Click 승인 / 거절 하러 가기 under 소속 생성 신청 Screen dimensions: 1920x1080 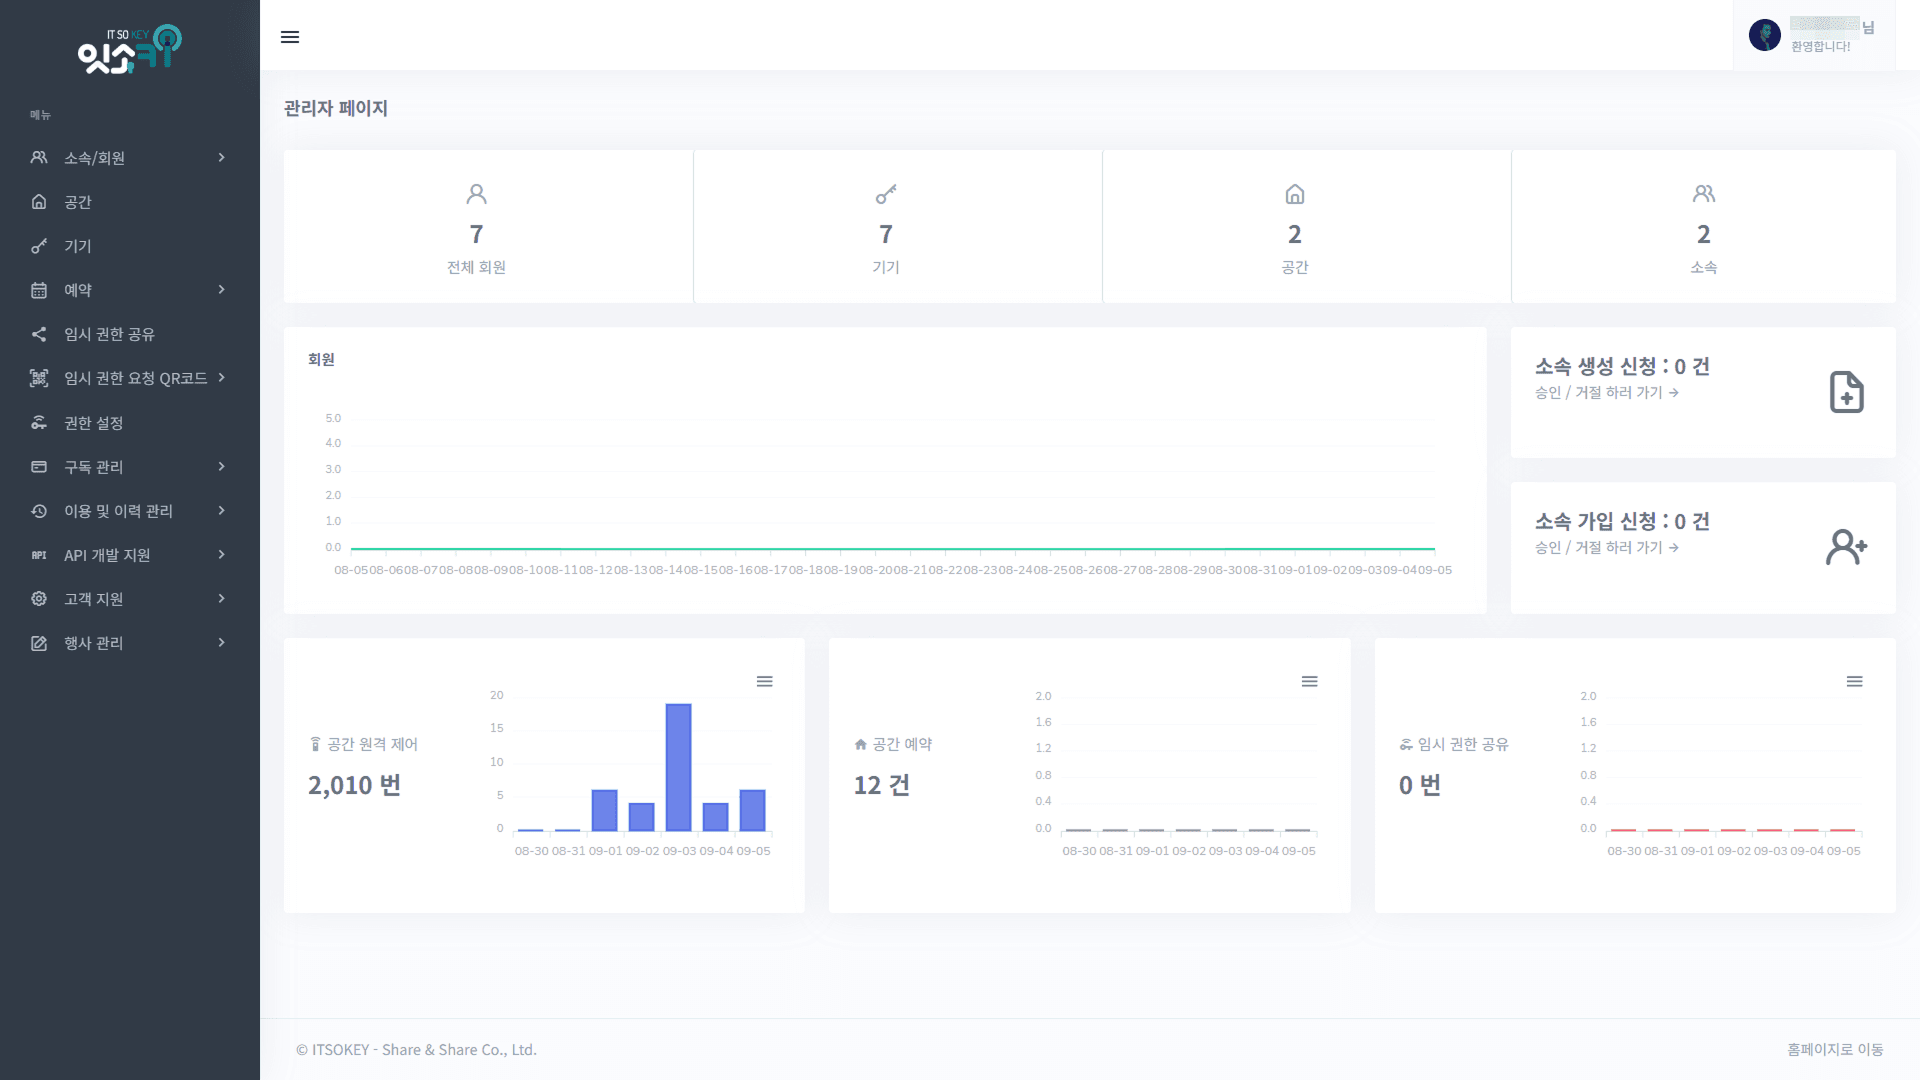pos(1606,392)
